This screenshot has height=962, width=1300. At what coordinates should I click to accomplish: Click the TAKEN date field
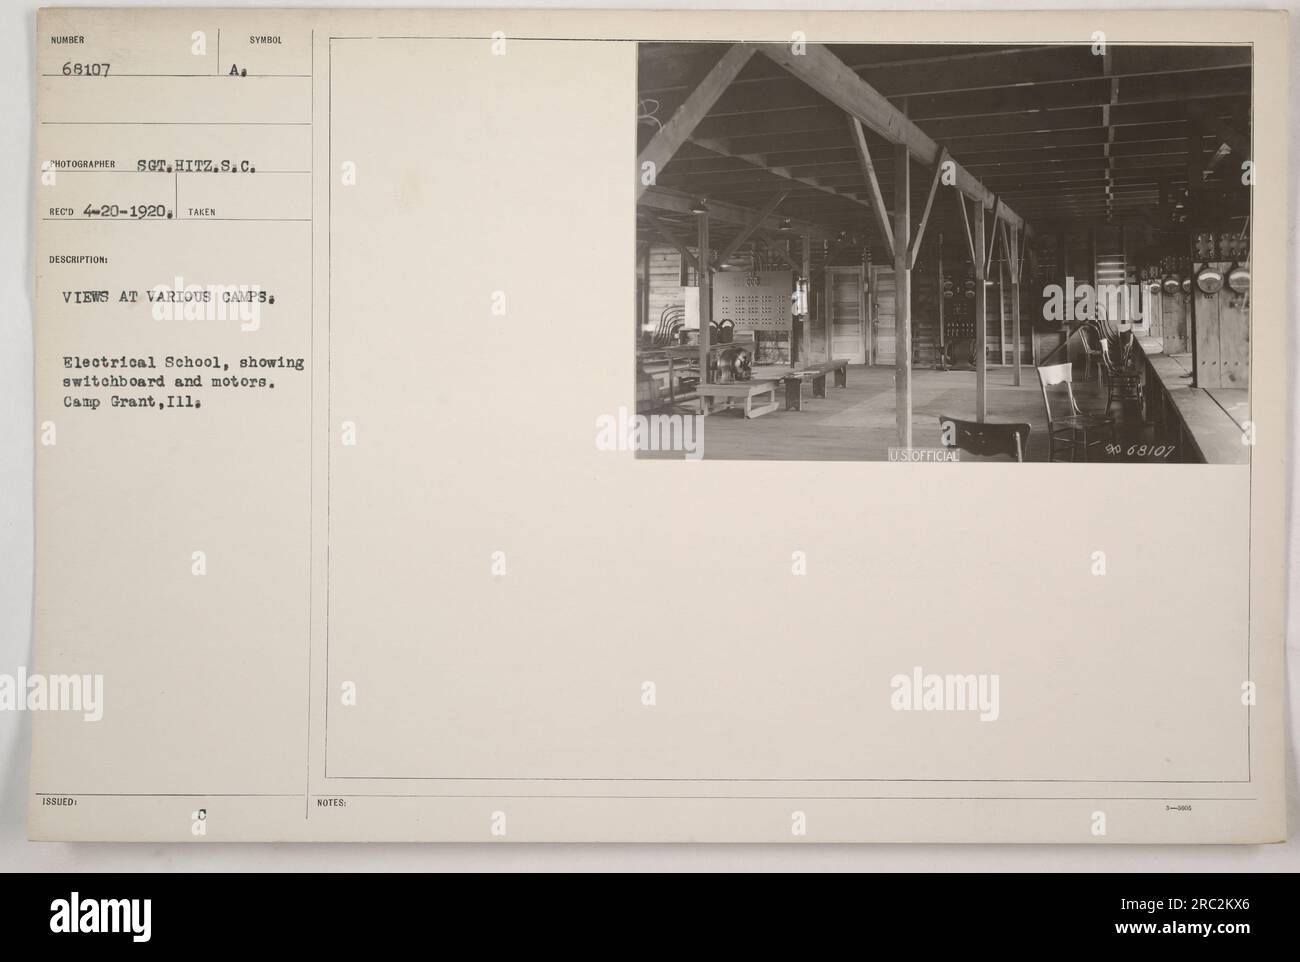point(260,211)
